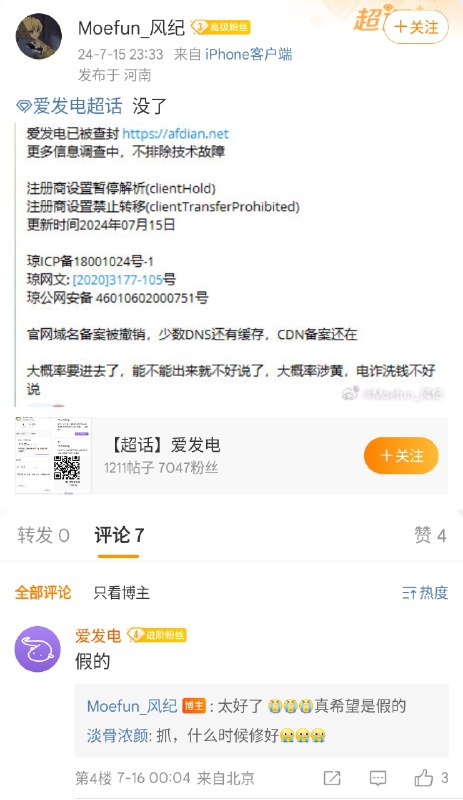This screenshot has height=800, width=463.
Task: Filter comments by 只看博主
Action: coord(121,592)
